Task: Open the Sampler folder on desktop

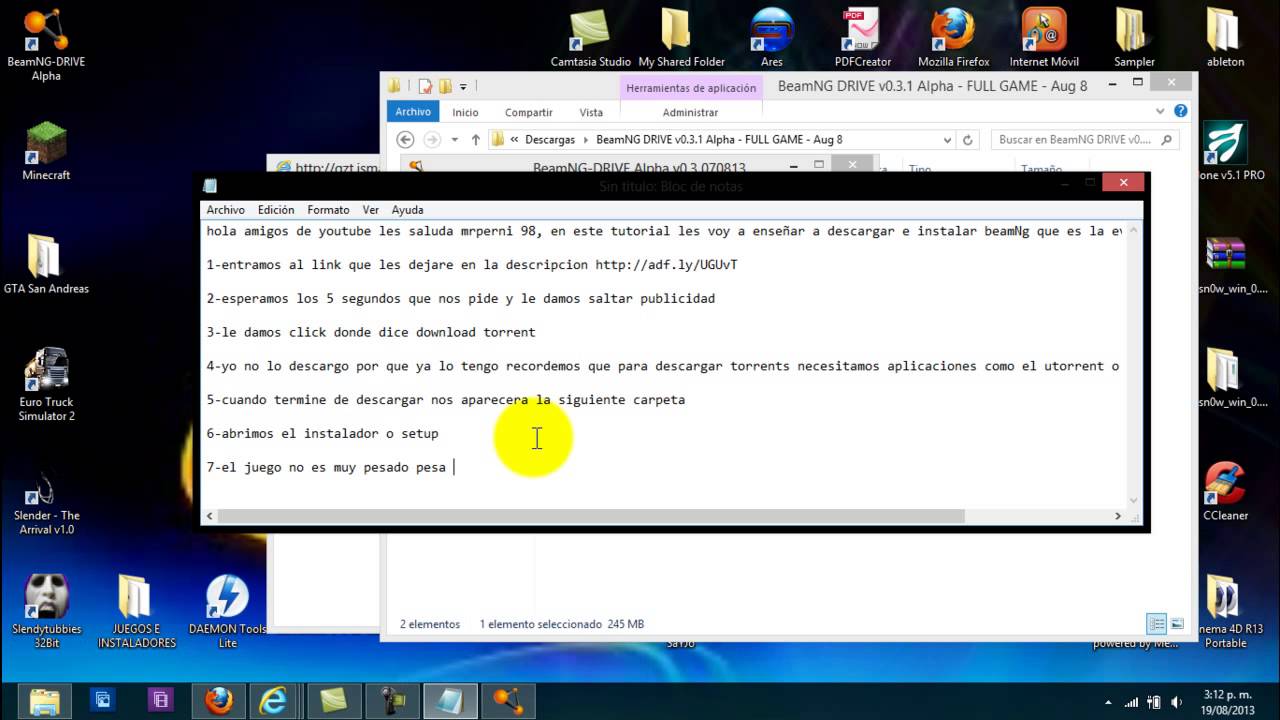Action: [1134, 39]
